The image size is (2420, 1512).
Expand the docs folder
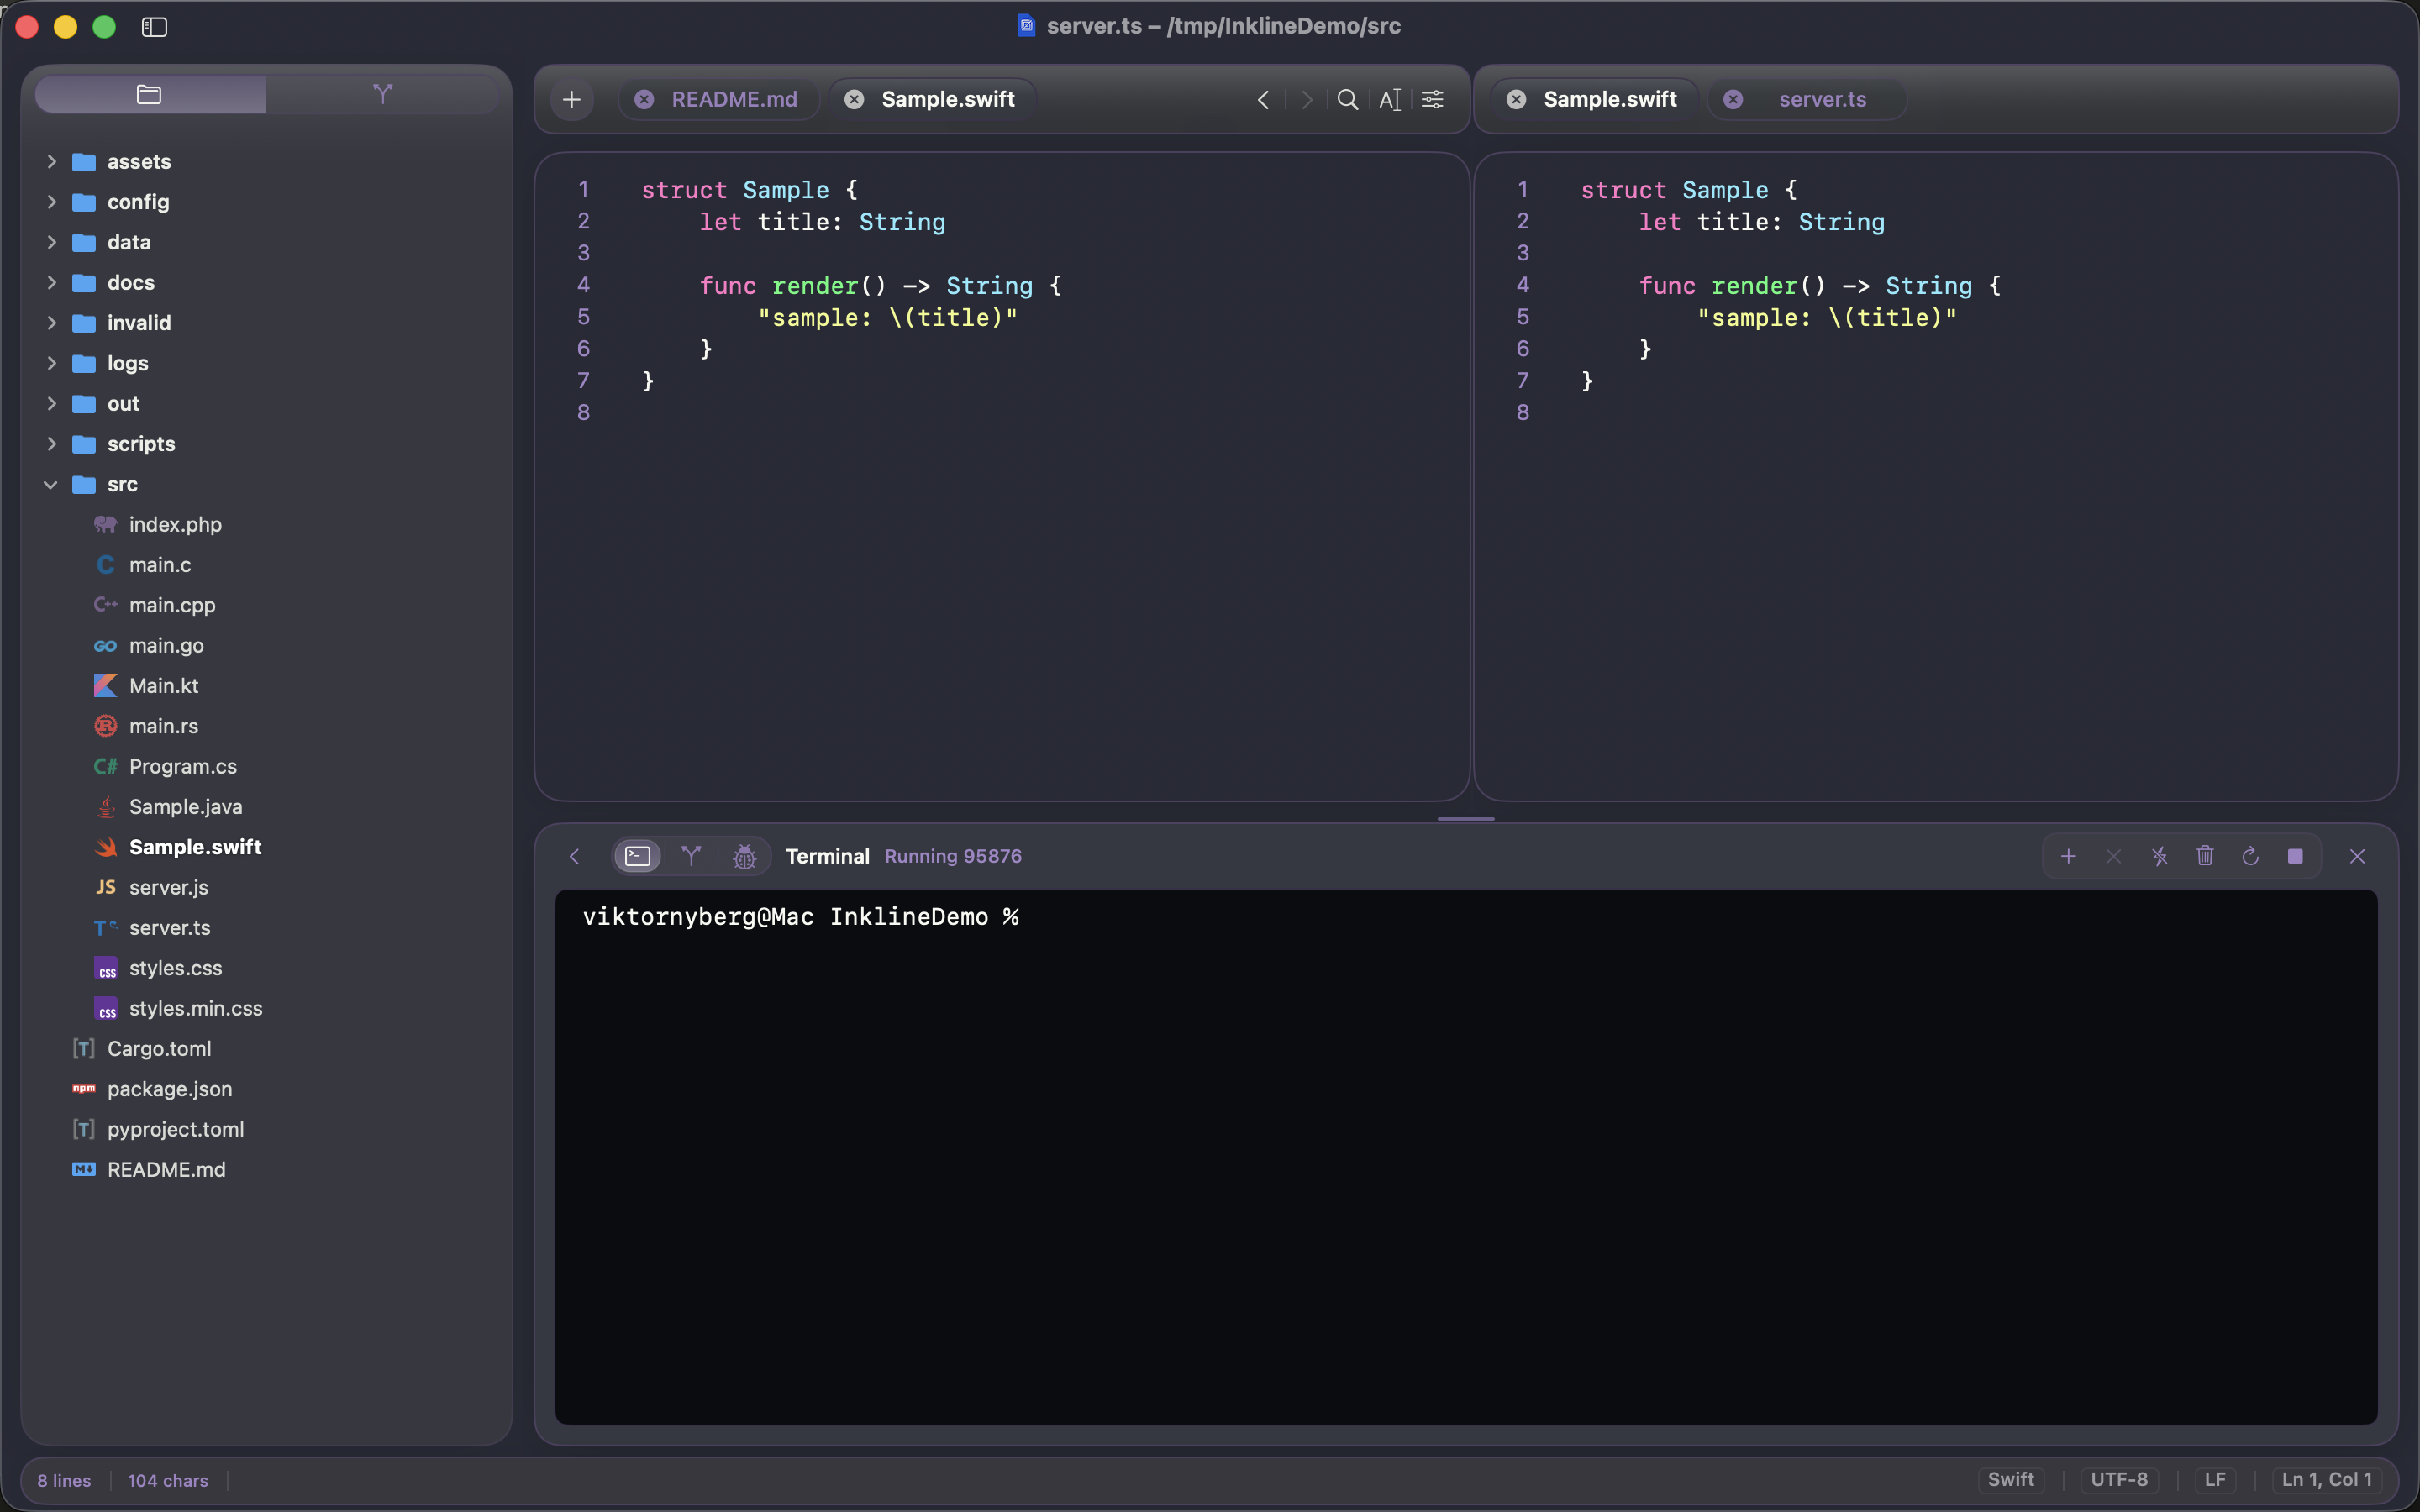click(52, 283)
